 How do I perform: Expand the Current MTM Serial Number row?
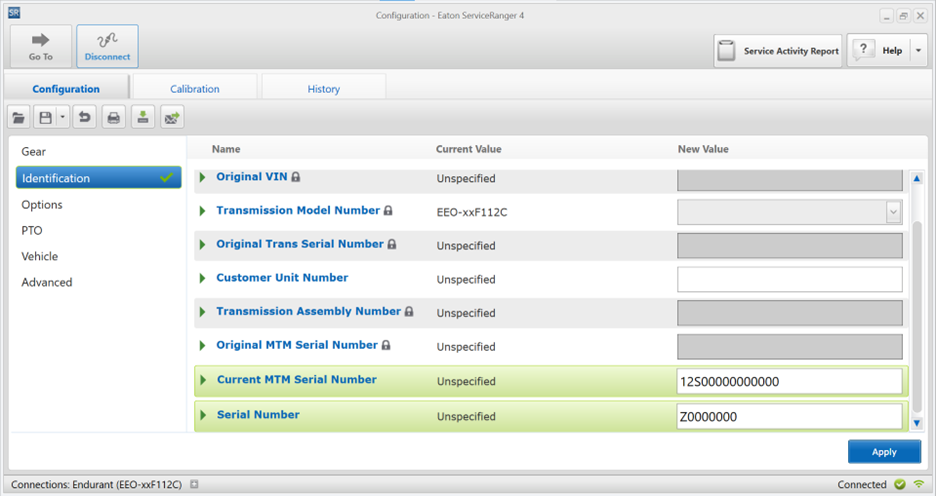(x=203, y=380)
